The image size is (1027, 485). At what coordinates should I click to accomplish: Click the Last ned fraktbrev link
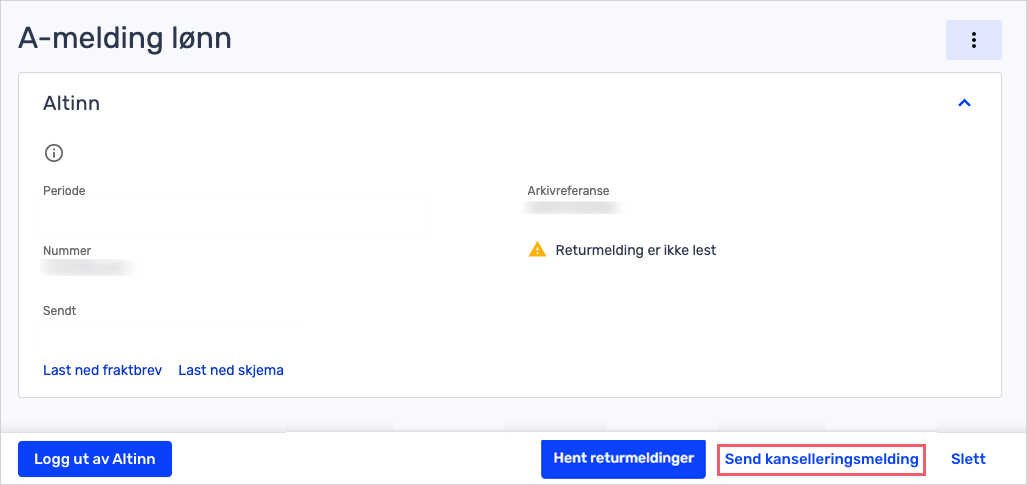(x=102, y=370)
